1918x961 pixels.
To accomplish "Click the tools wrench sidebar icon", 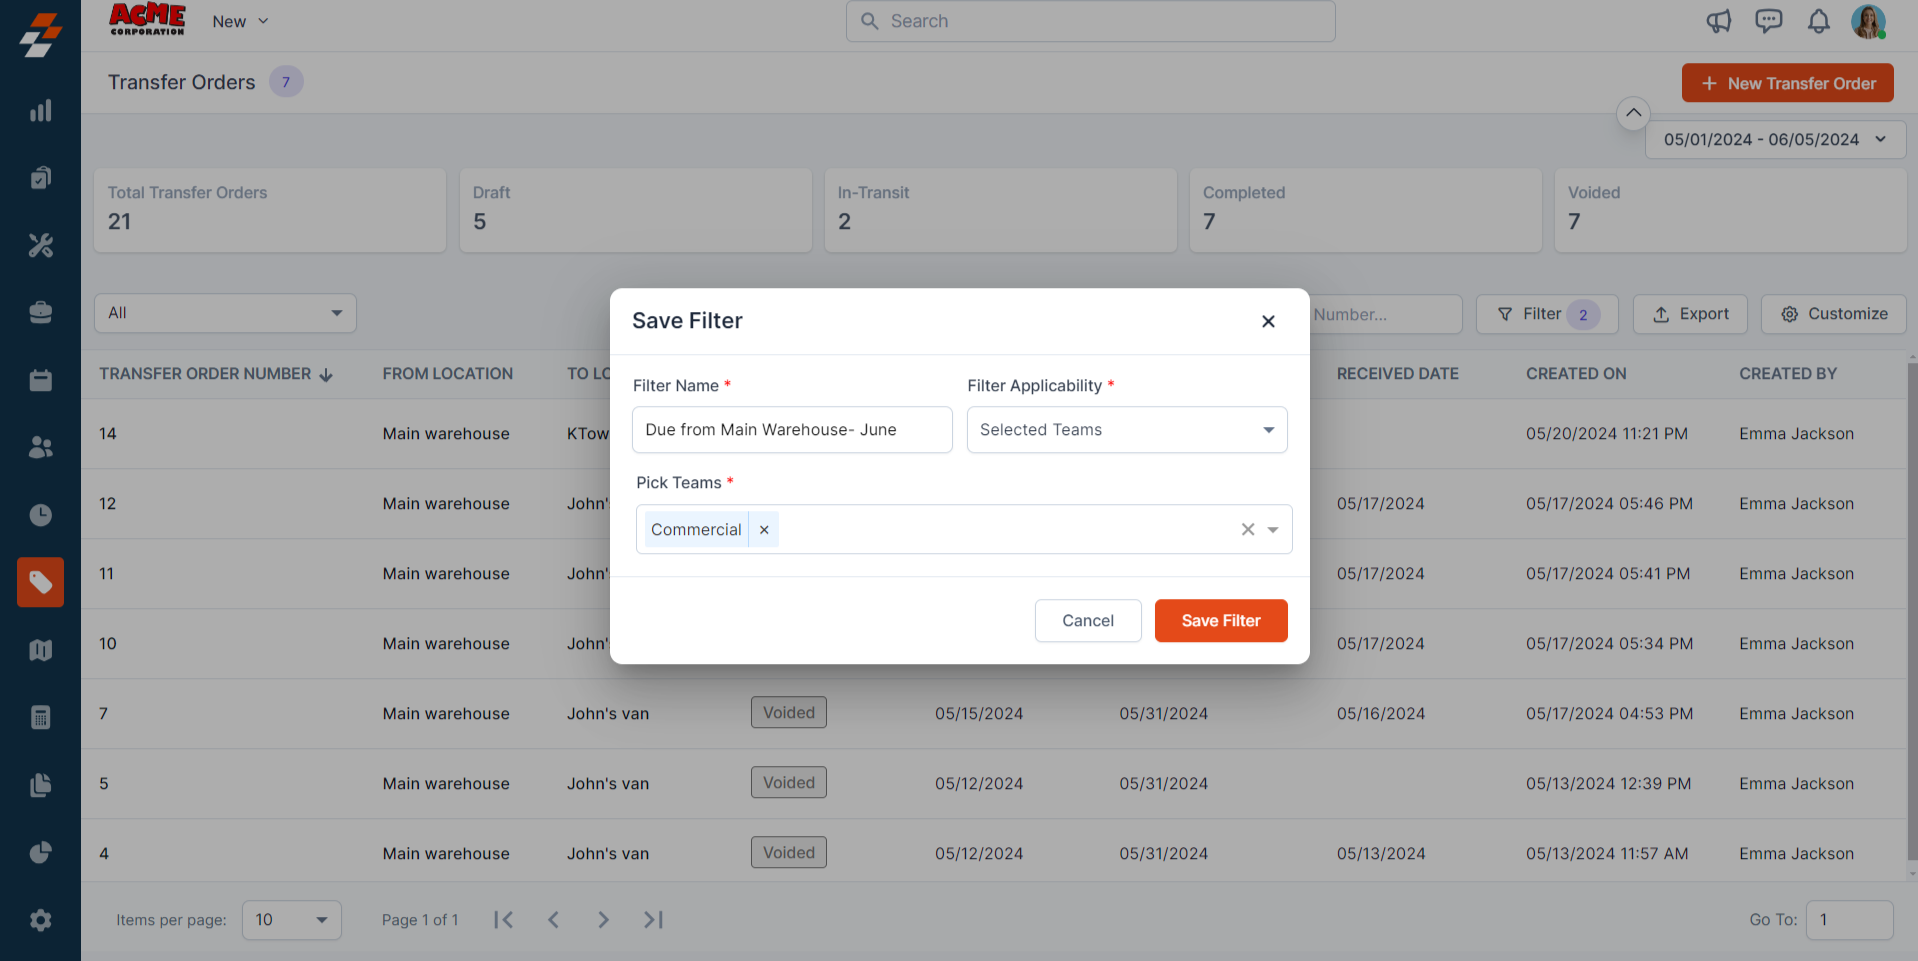I will click(x=40, y=245).
